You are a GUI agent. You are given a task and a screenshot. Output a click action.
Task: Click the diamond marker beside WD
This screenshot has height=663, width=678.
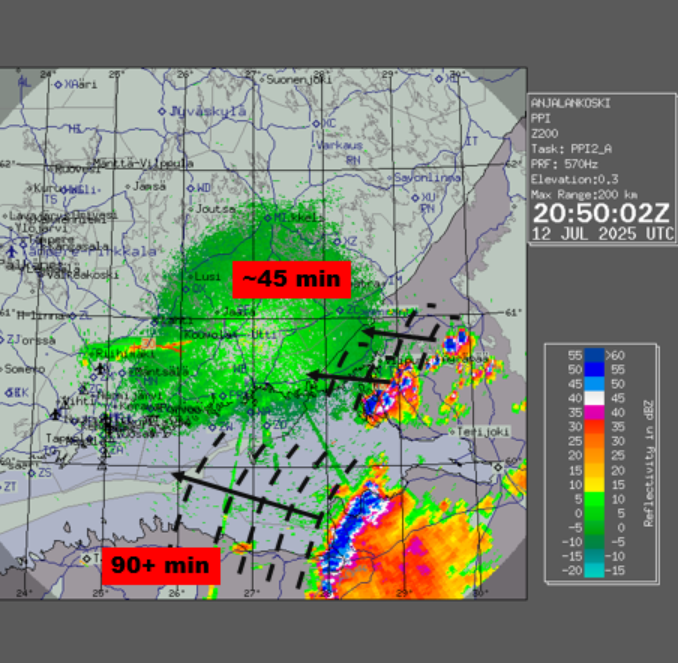[x=190, y=188]
